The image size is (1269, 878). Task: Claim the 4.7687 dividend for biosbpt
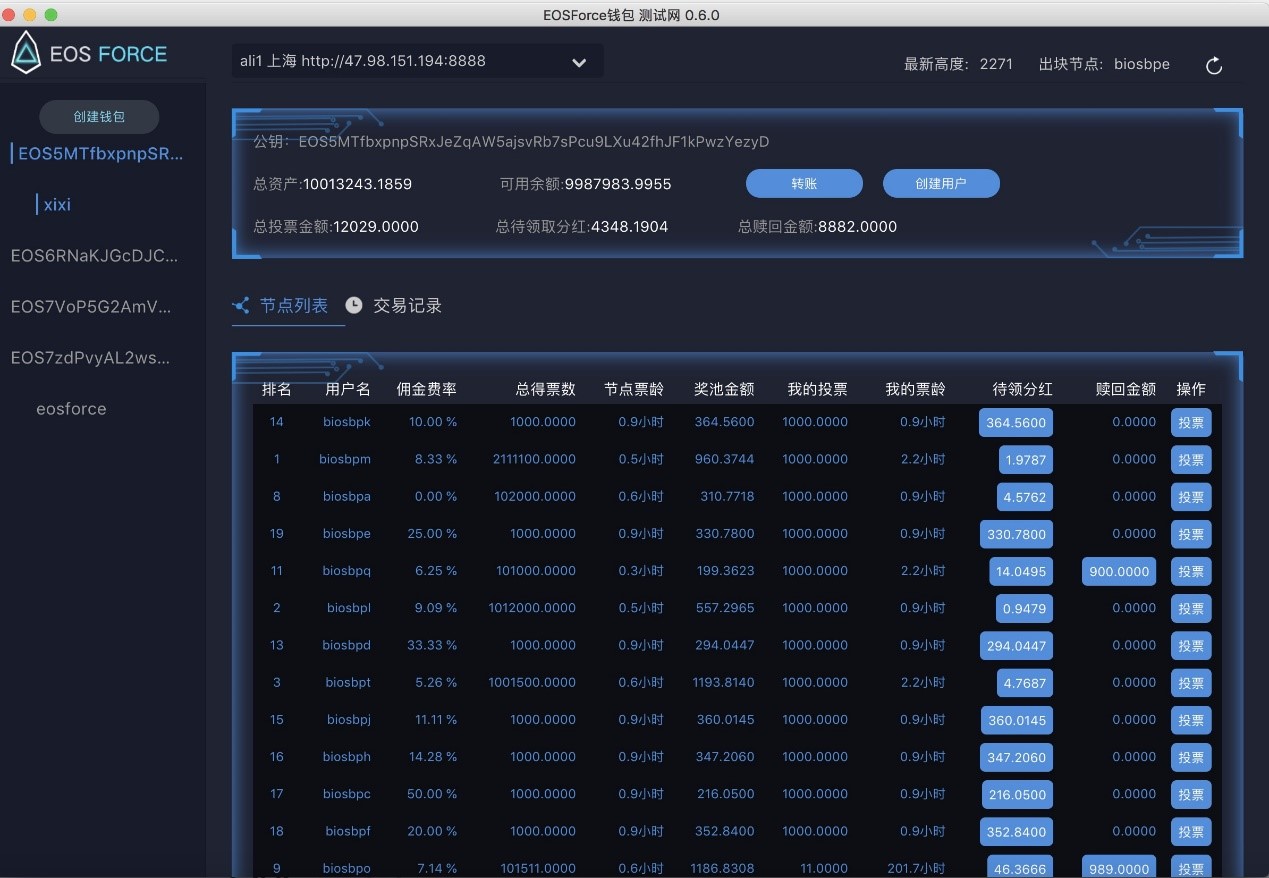[1025, 683]
